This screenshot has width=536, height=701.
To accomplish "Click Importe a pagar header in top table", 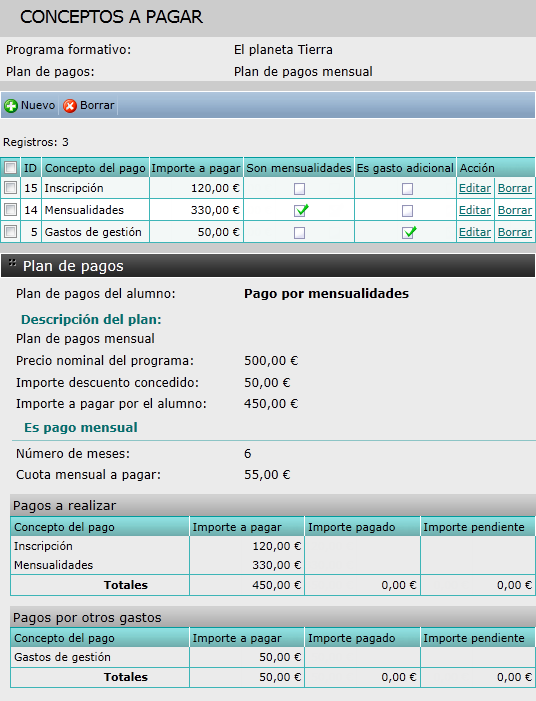I will coord(196,168).
